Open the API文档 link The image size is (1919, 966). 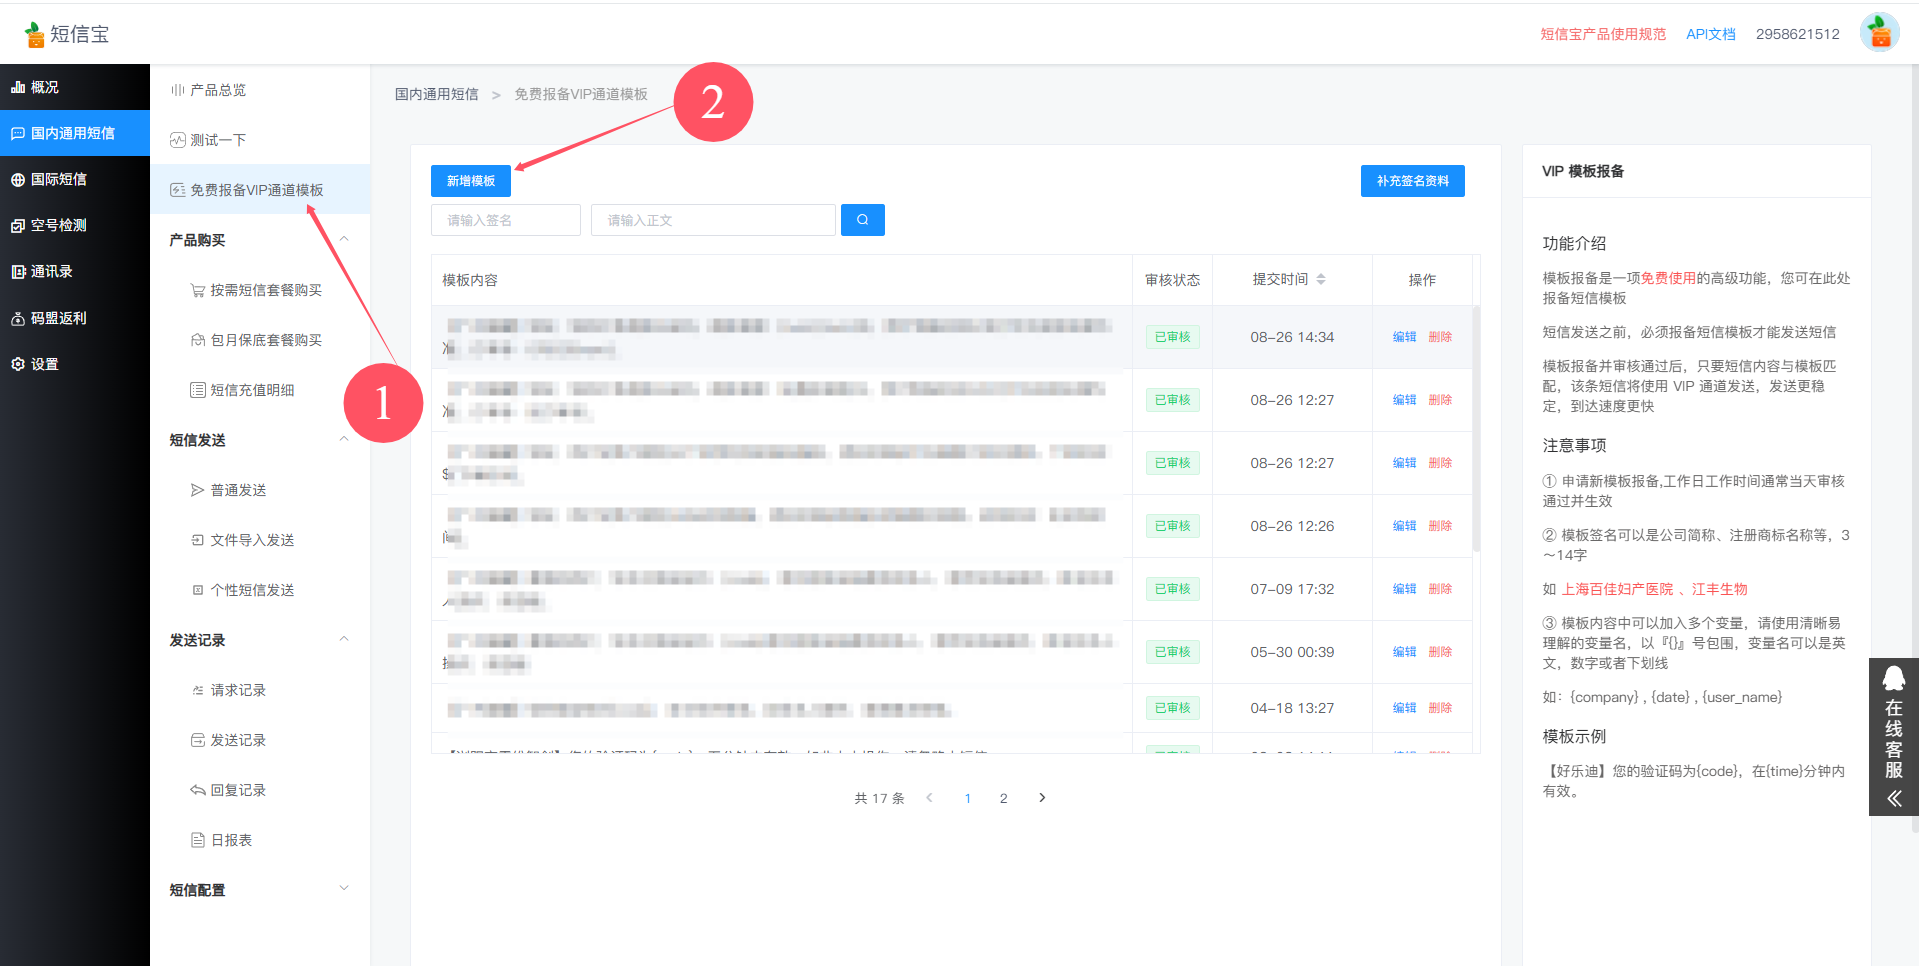1711,34
